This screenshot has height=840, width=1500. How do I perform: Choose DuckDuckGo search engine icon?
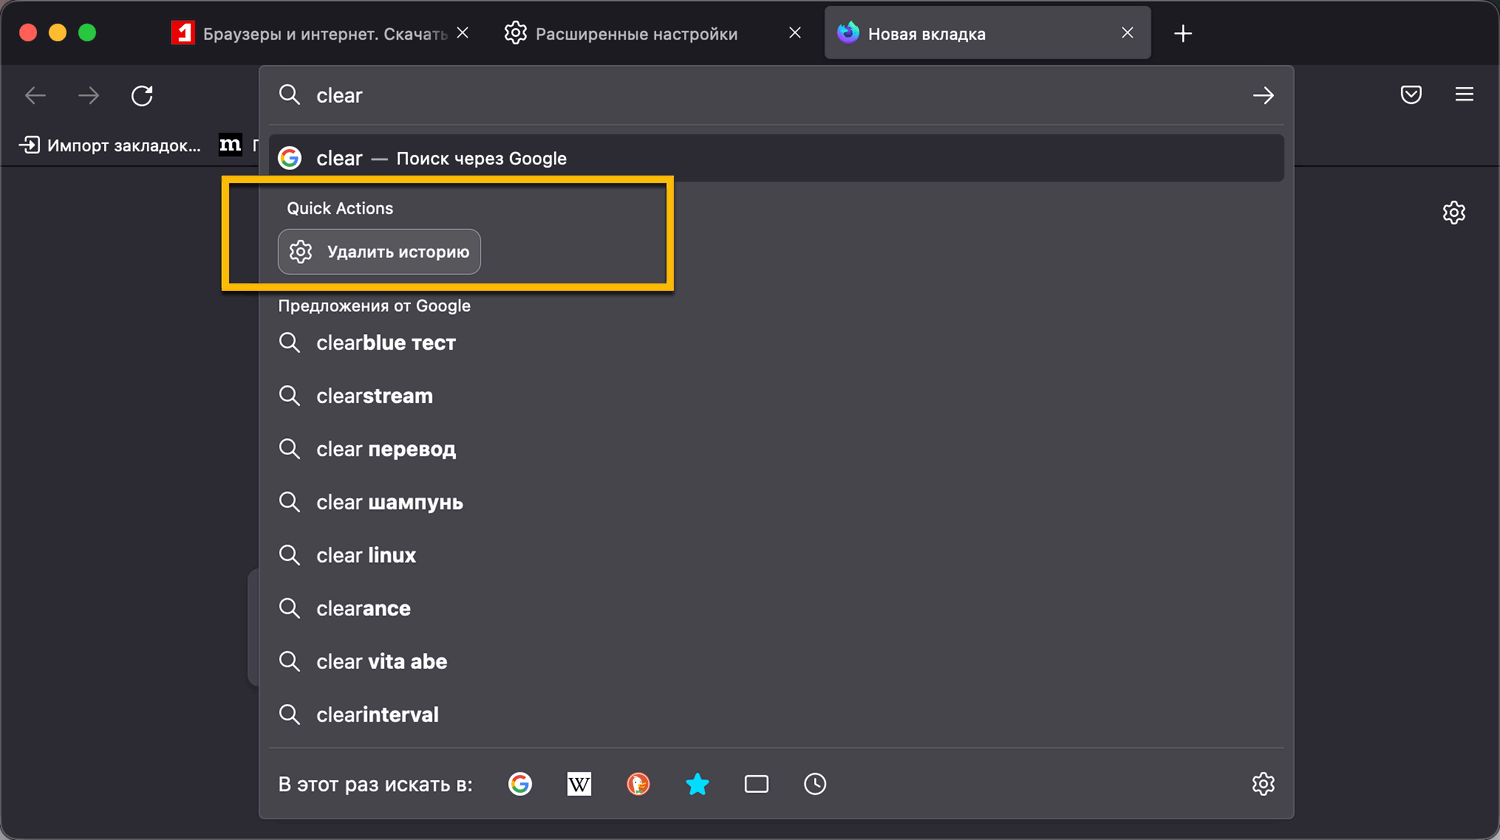coord(638,784)
